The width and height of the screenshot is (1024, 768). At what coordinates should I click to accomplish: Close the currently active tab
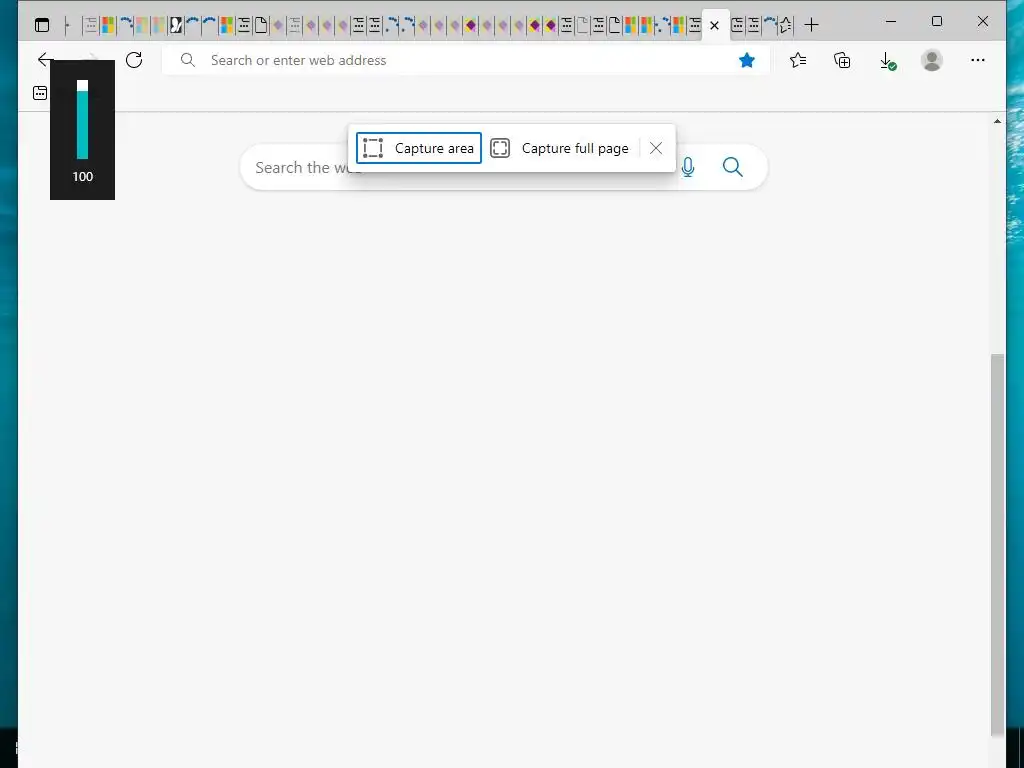coord(714,25)
